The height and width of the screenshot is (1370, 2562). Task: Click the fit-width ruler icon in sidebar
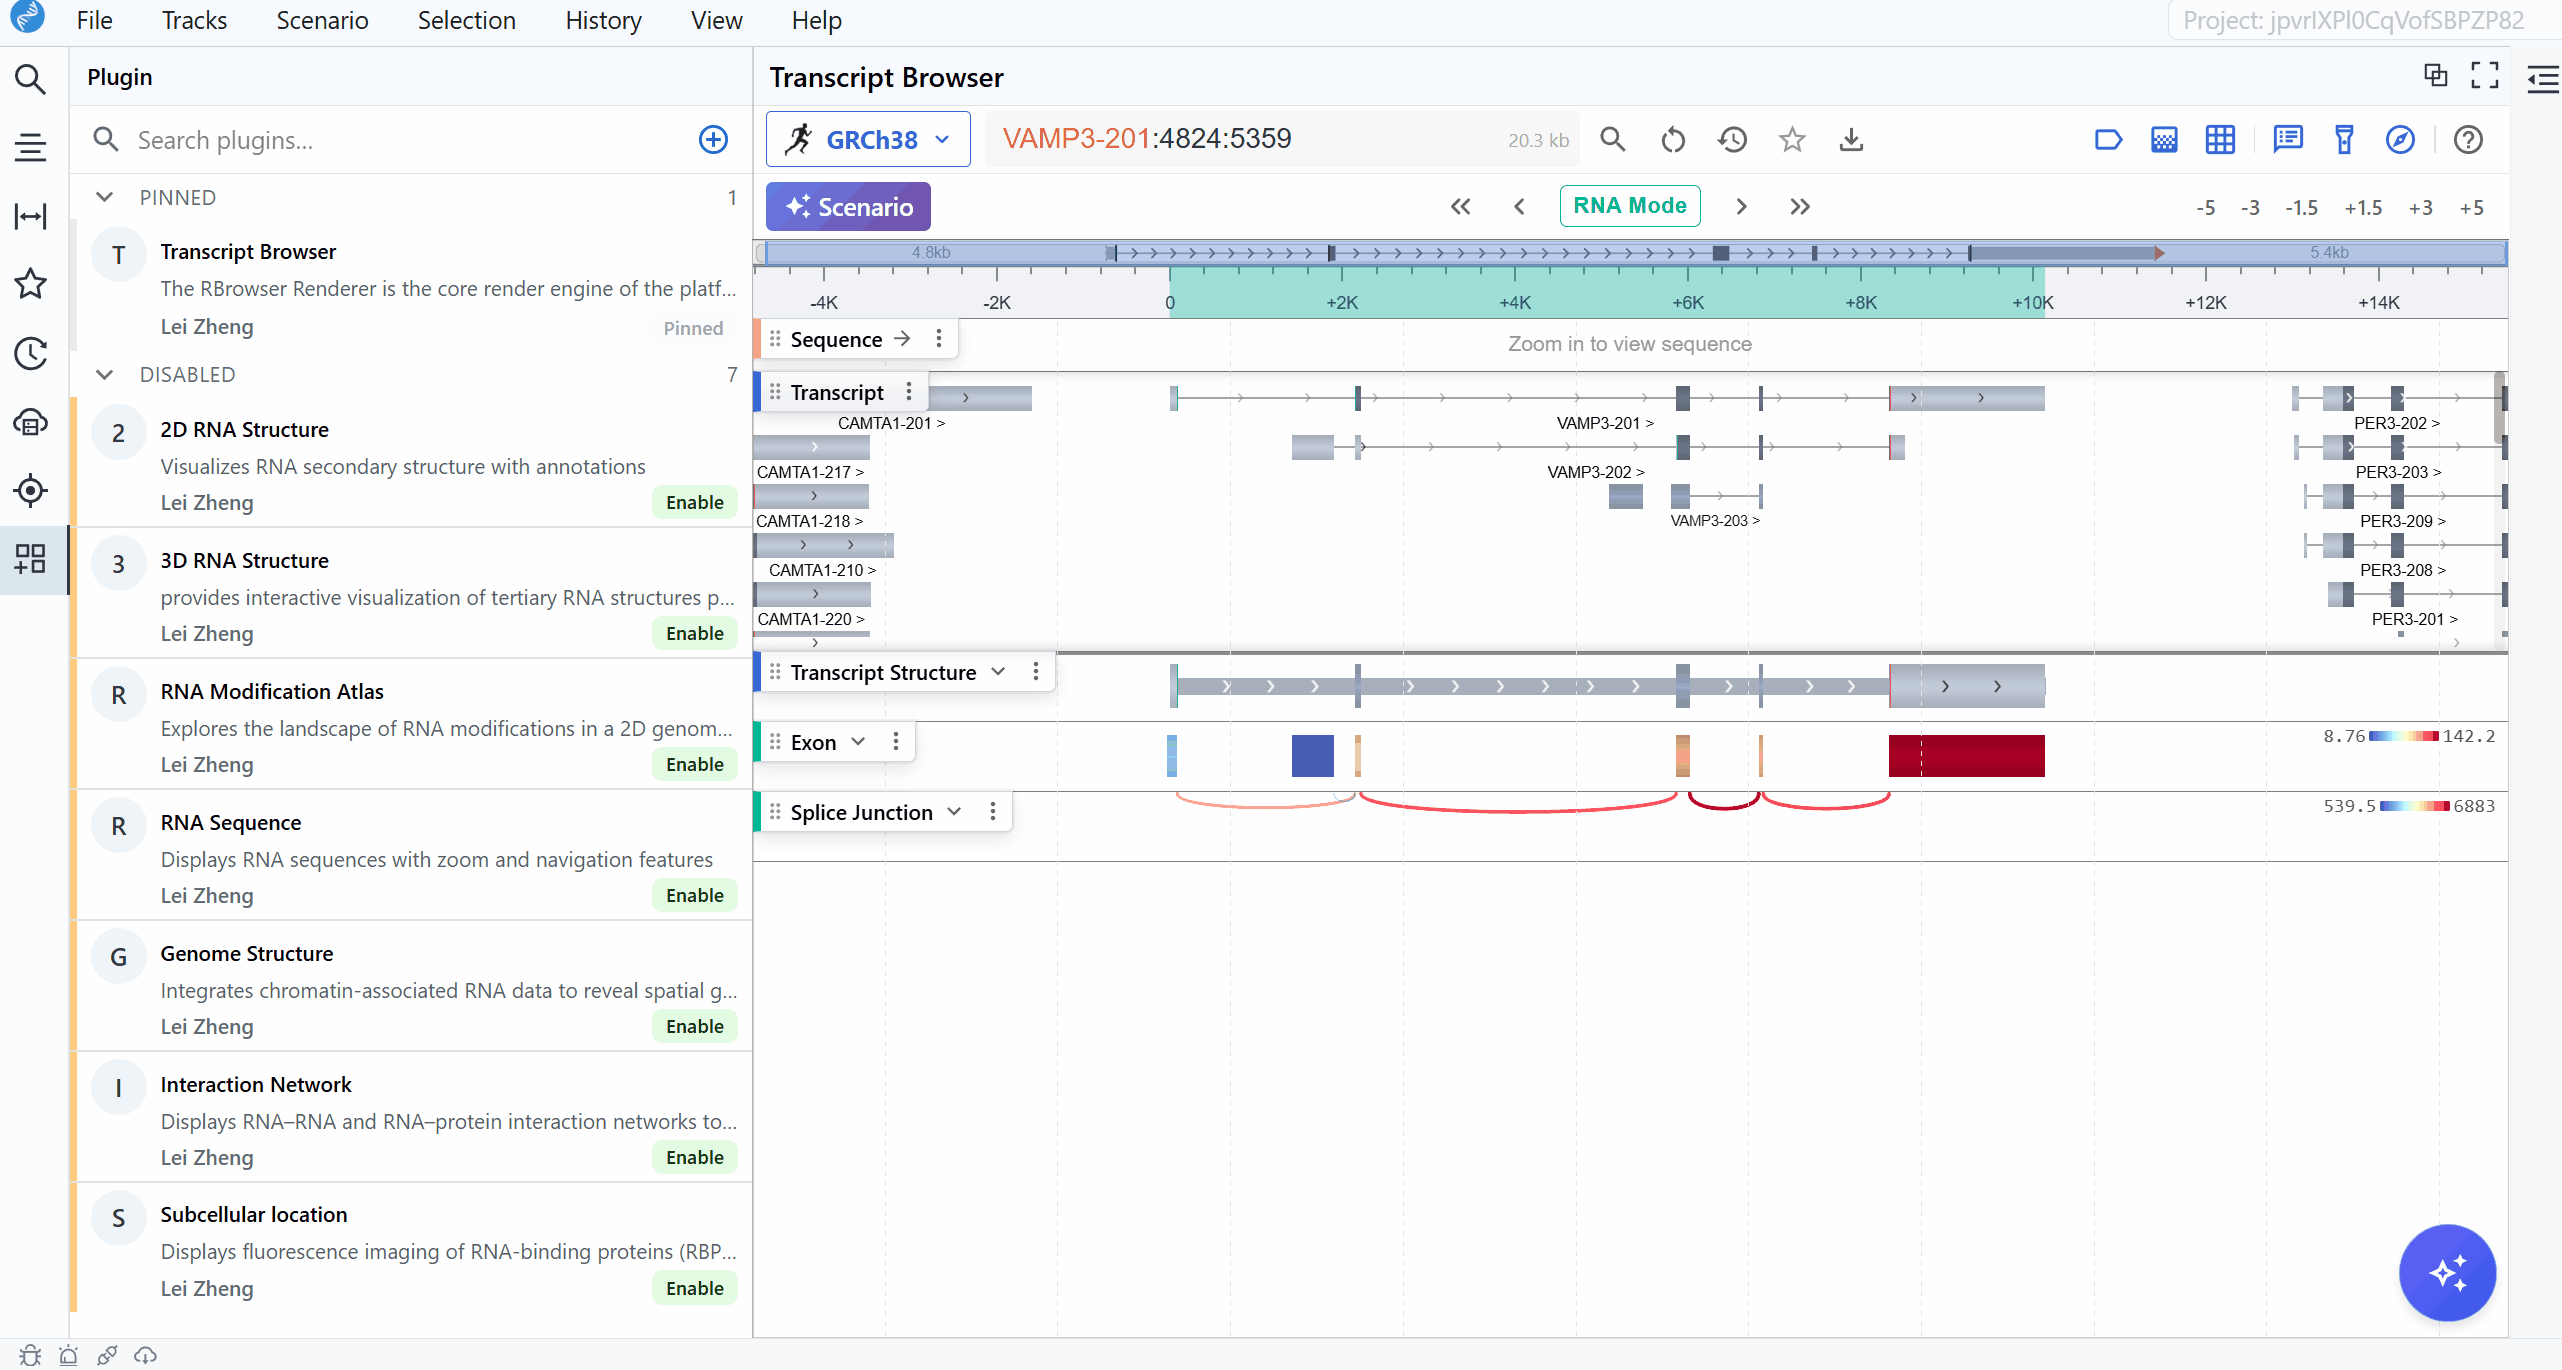[x=30, y=216]
